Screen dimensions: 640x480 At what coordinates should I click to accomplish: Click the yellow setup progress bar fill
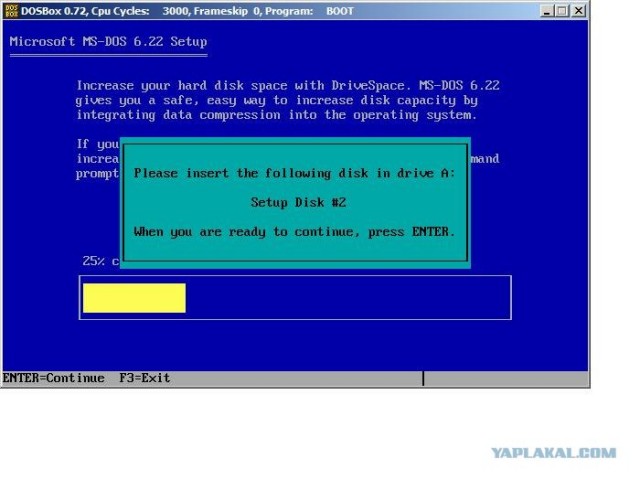tap(134, 298)
